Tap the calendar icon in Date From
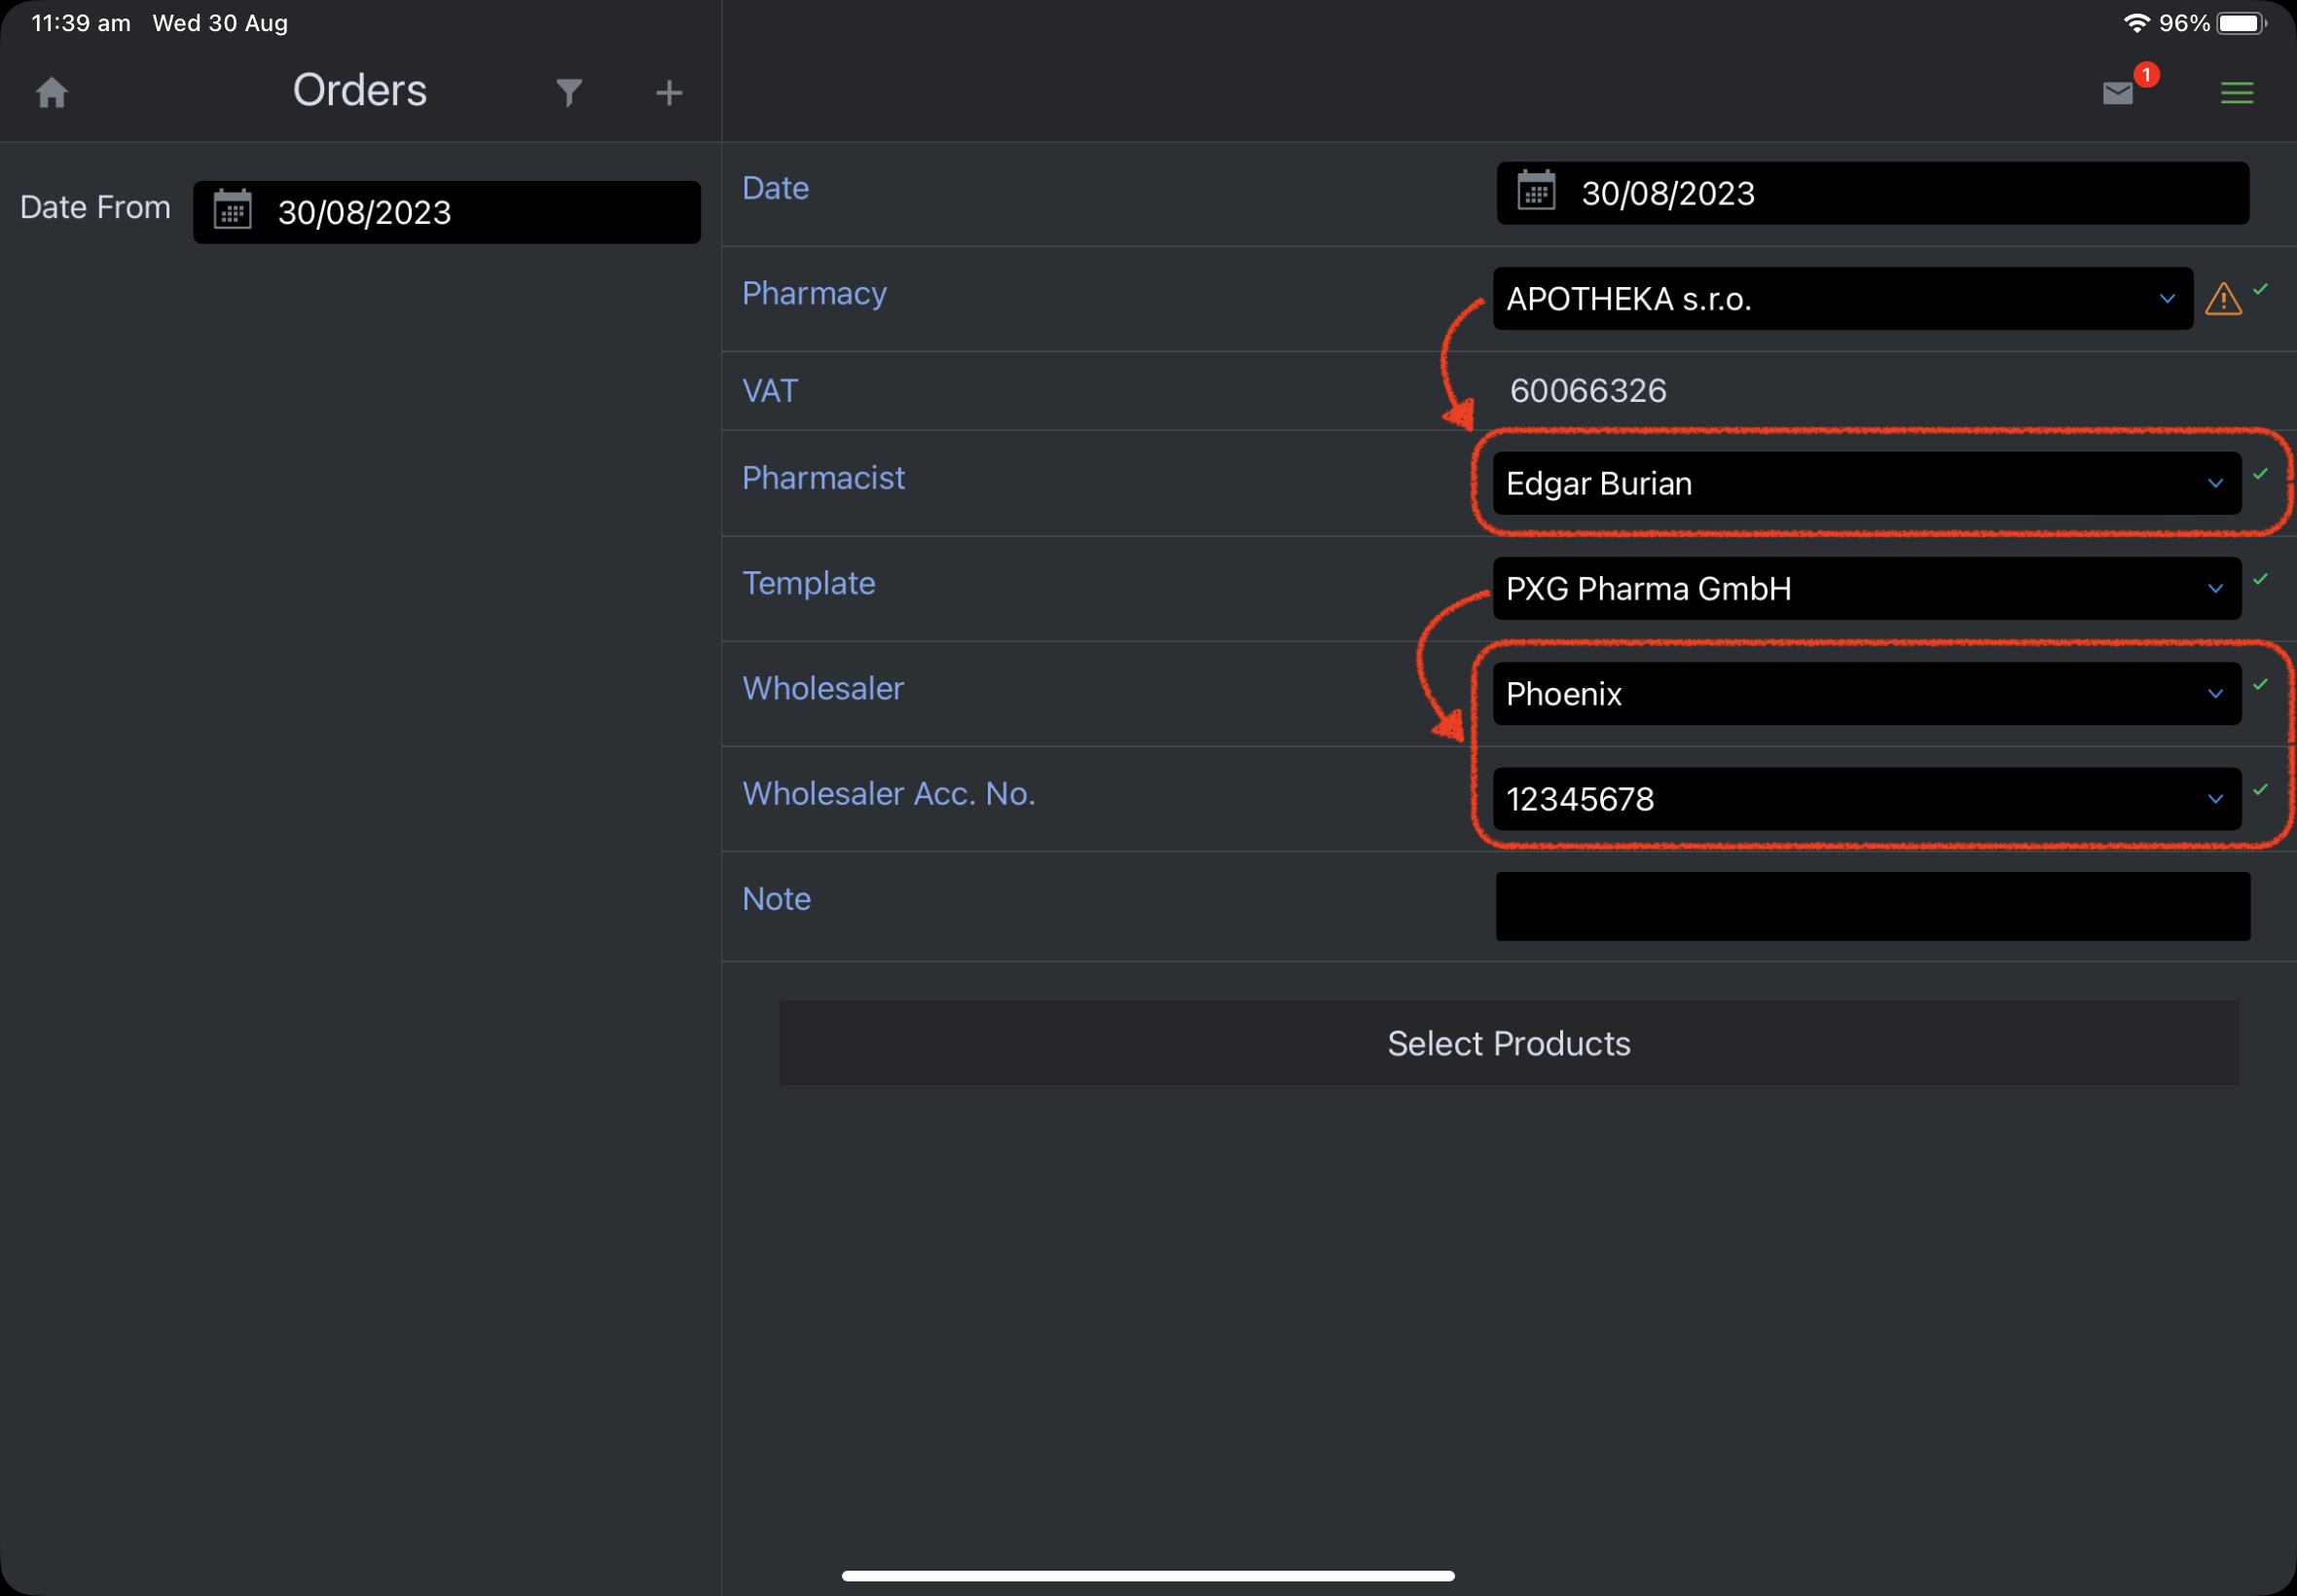Screen dimensions: 2297x1596 pos(233,210)
